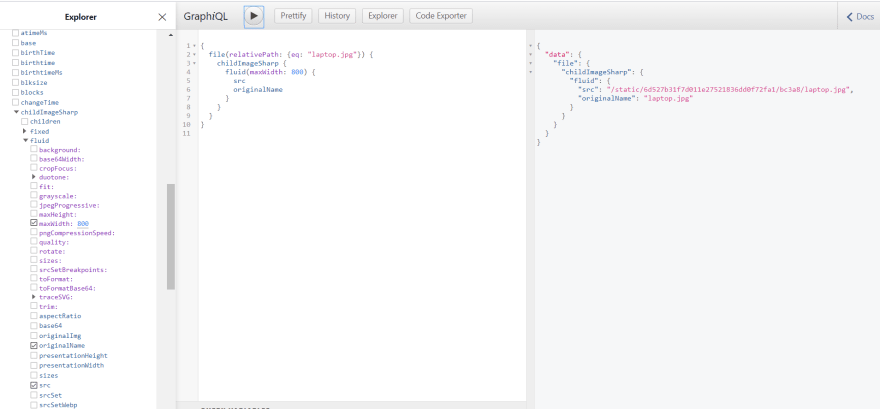This screenshot has width=880, height=409.
Task: Click the Prettify button
Action: coord(294,16)
